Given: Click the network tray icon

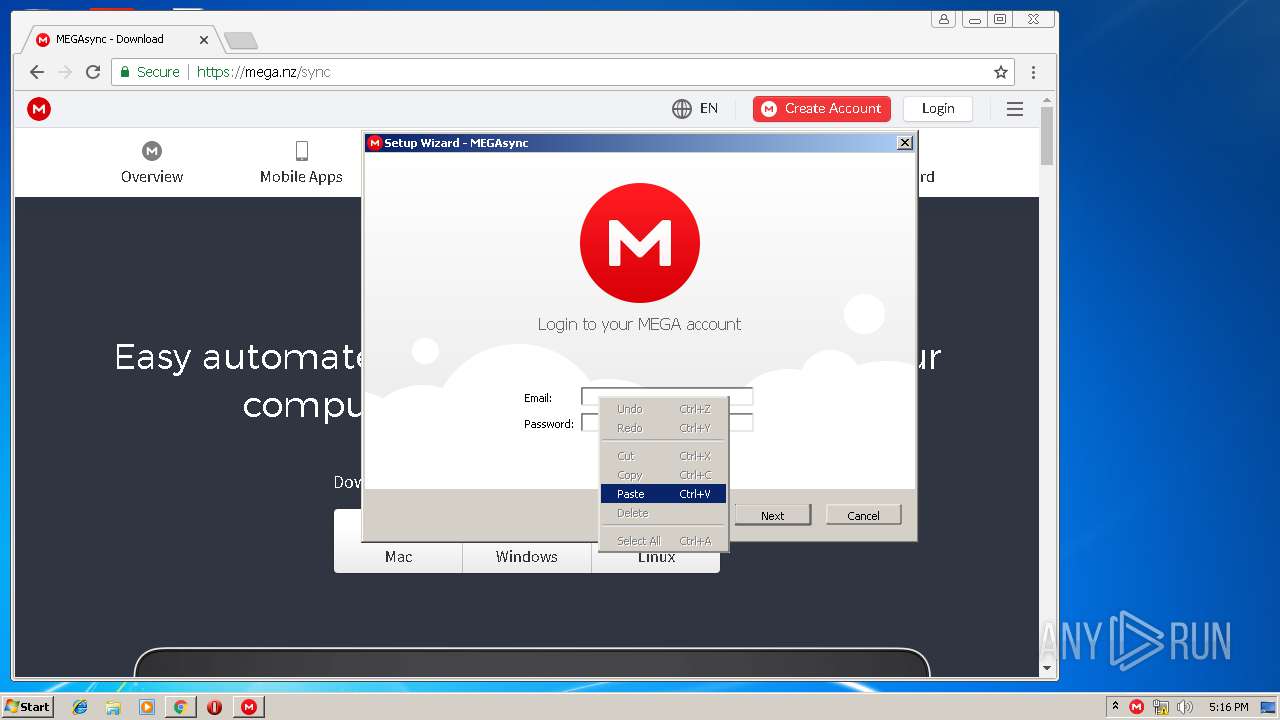Looking at the screenshot, I should click(x=1161, y=707).
